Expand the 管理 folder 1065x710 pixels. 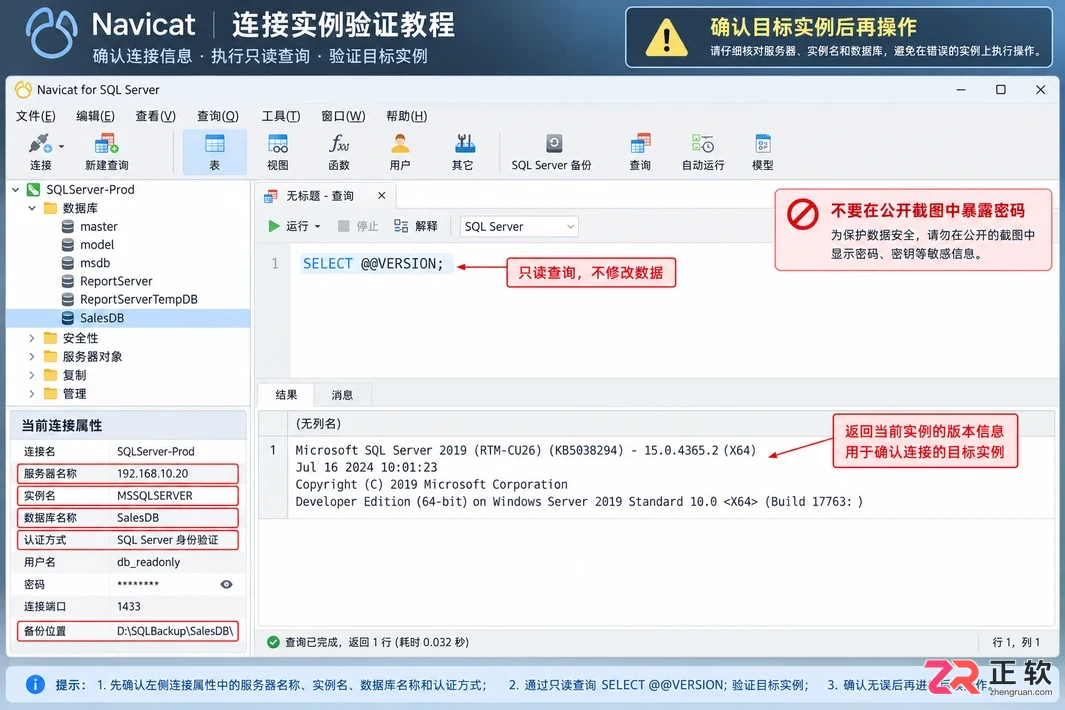pyautogui.click(x=32, y=393)
